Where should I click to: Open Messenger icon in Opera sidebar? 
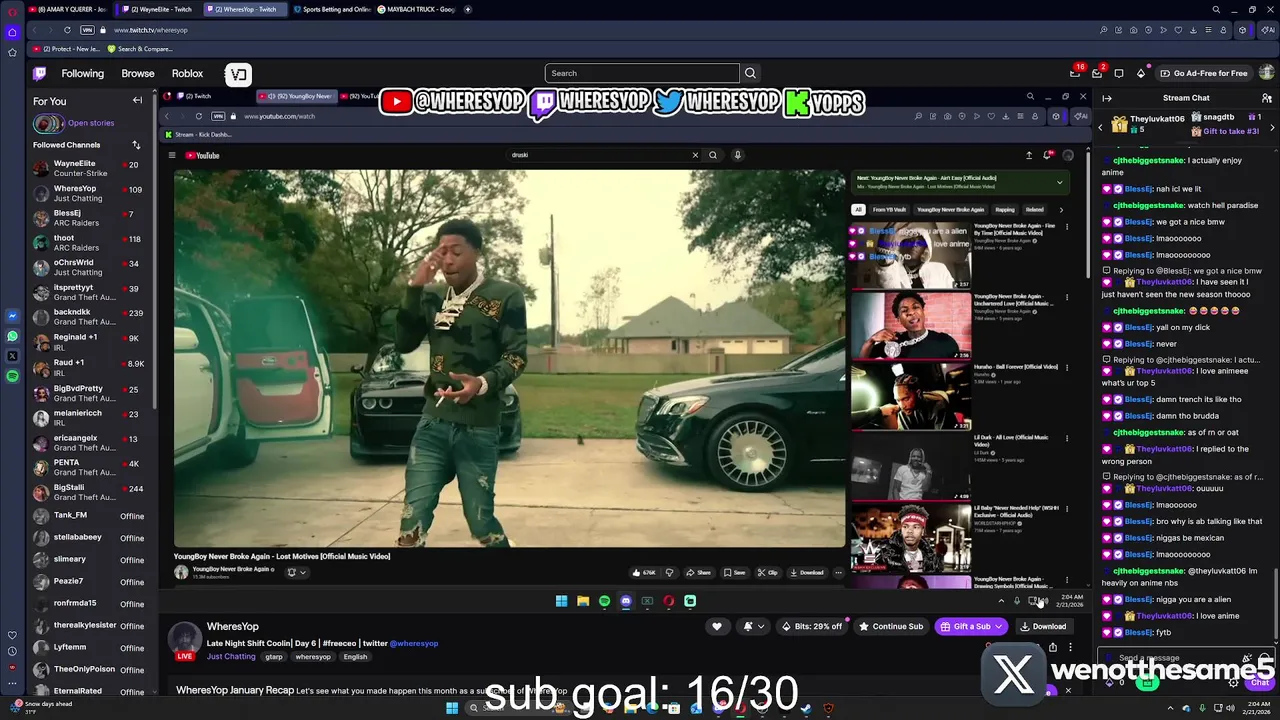12,316
